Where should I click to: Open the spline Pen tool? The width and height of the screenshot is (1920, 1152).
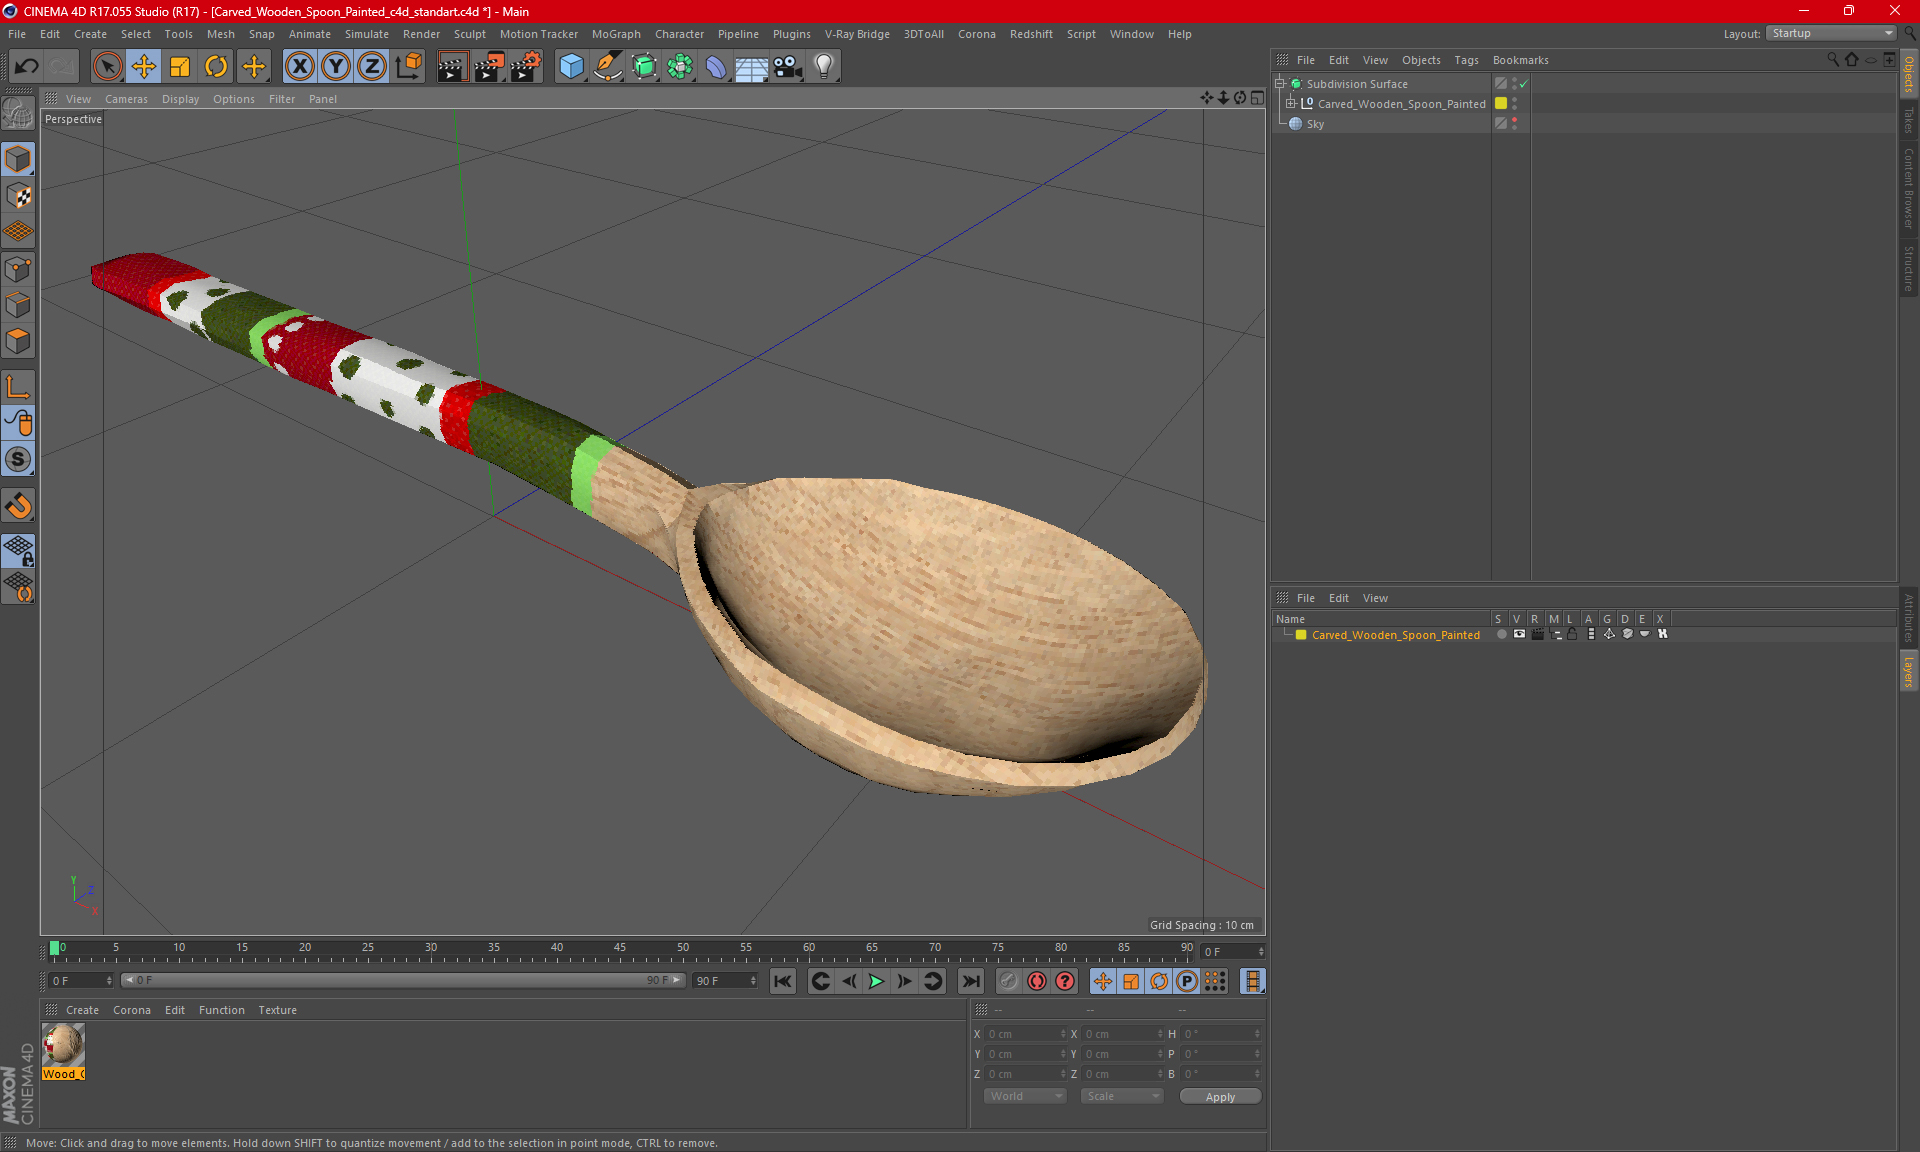pos(608,67)
